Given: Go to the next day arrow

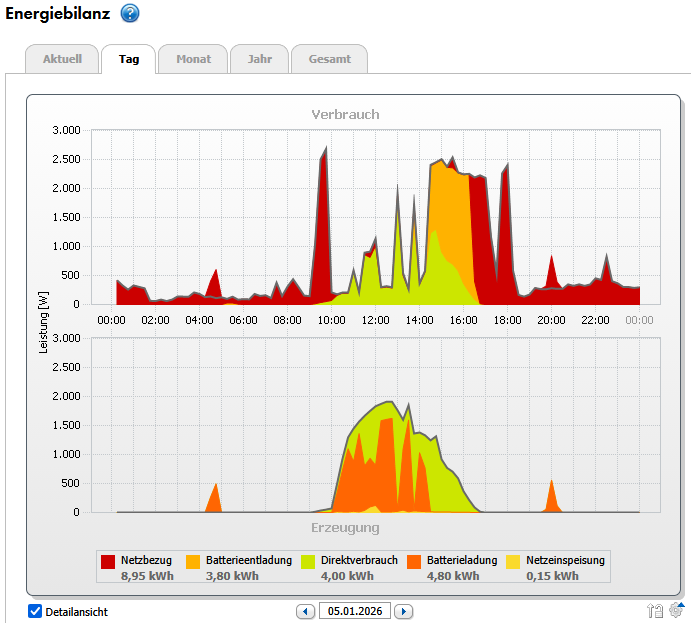Looking at the screenshot, I should tap(403, 611).
